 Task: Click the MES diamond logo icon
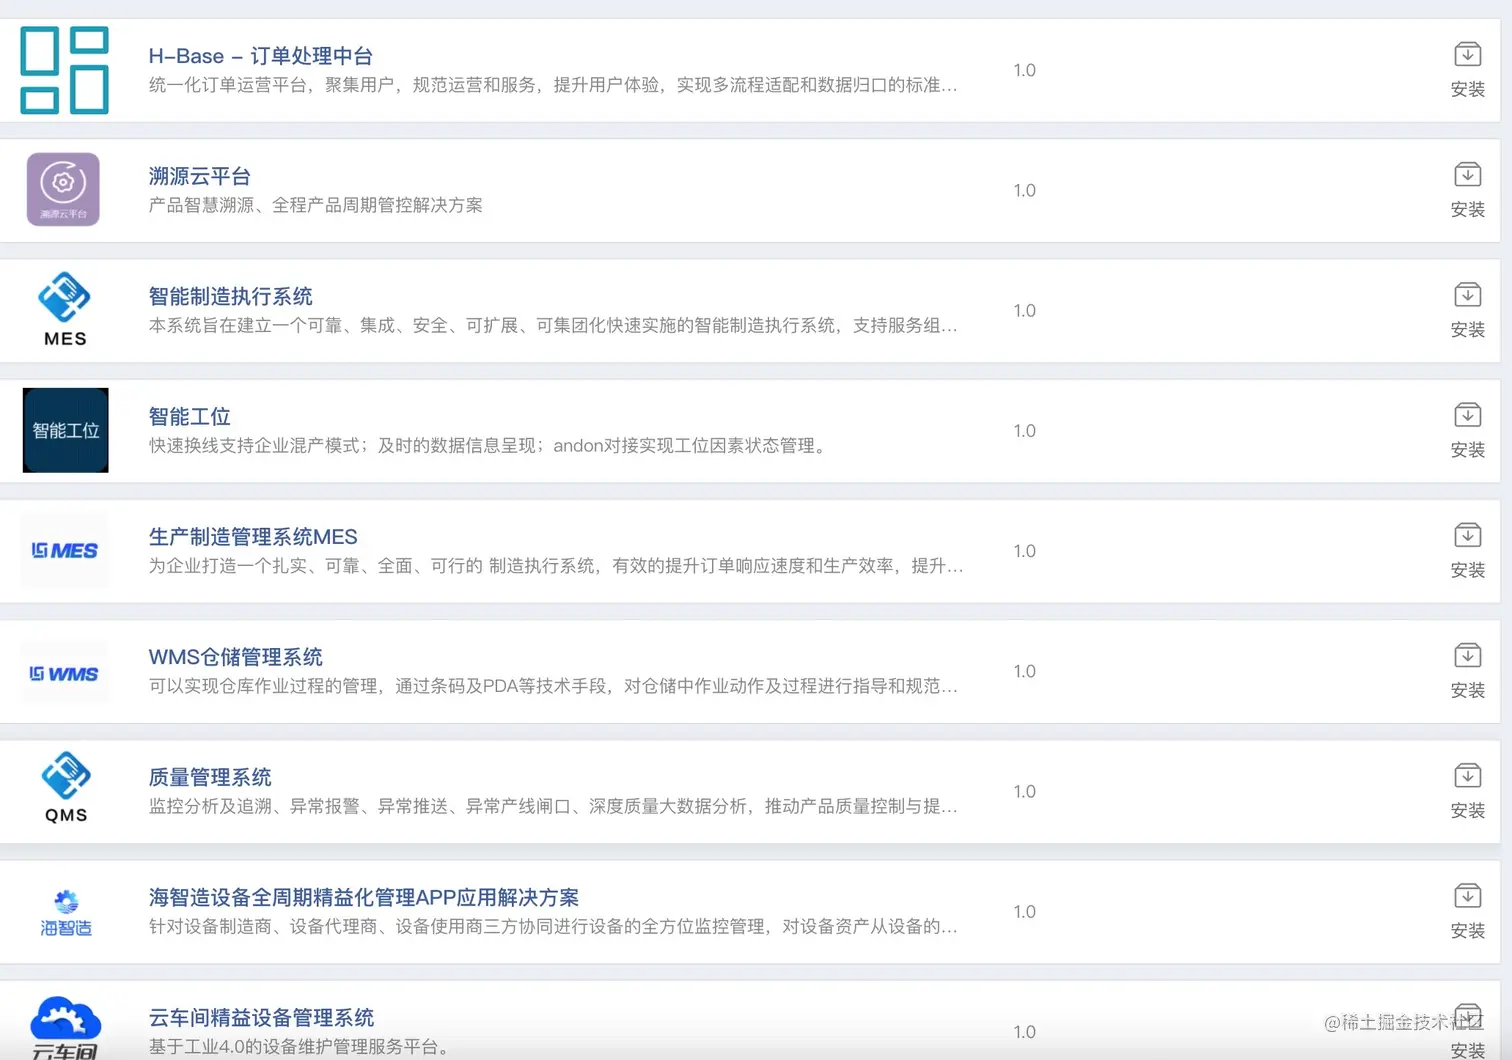(x=65, y=309)
